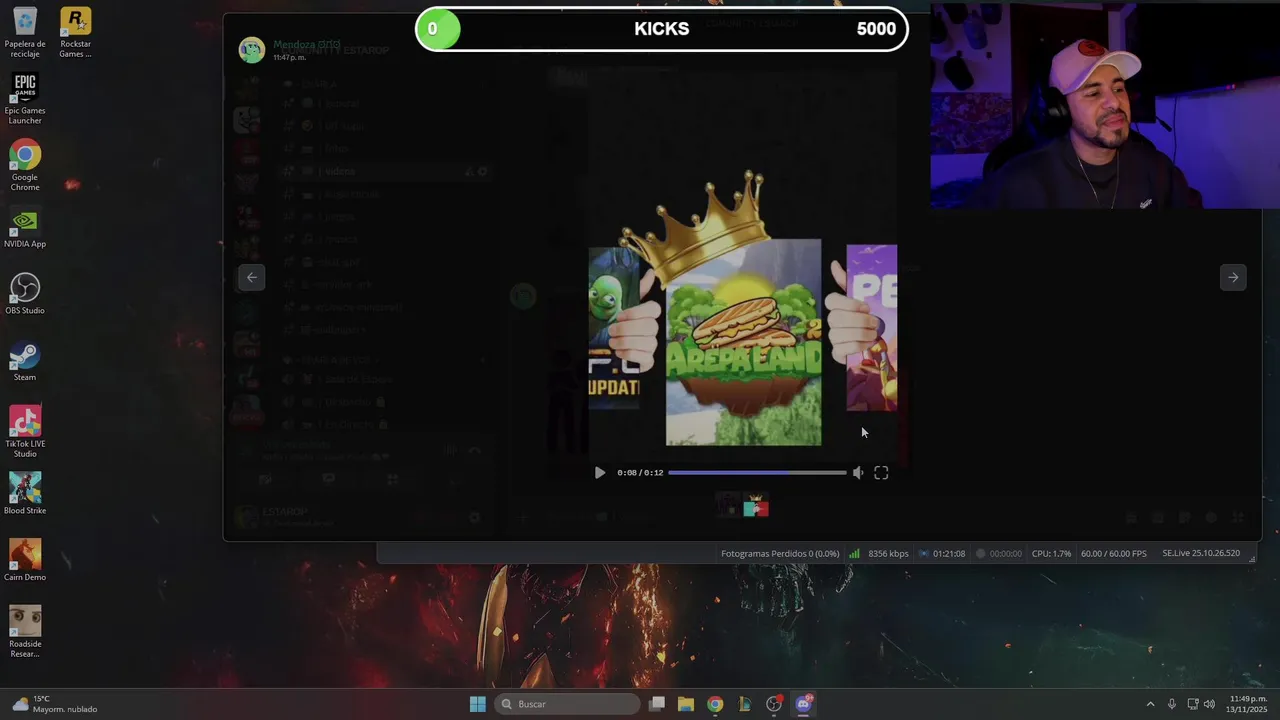Click the Buscar taskbar search box
This screenshot has height=720, width=1280.
tap(567, 704)
